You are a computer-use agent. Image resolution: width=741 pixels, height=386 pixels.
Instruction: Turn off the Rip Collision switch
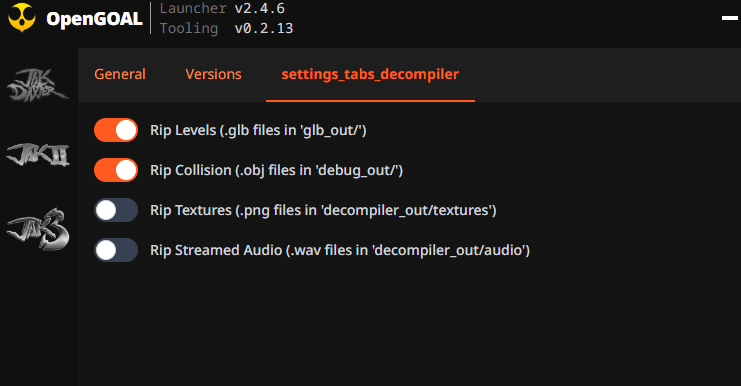click(116, 170)
